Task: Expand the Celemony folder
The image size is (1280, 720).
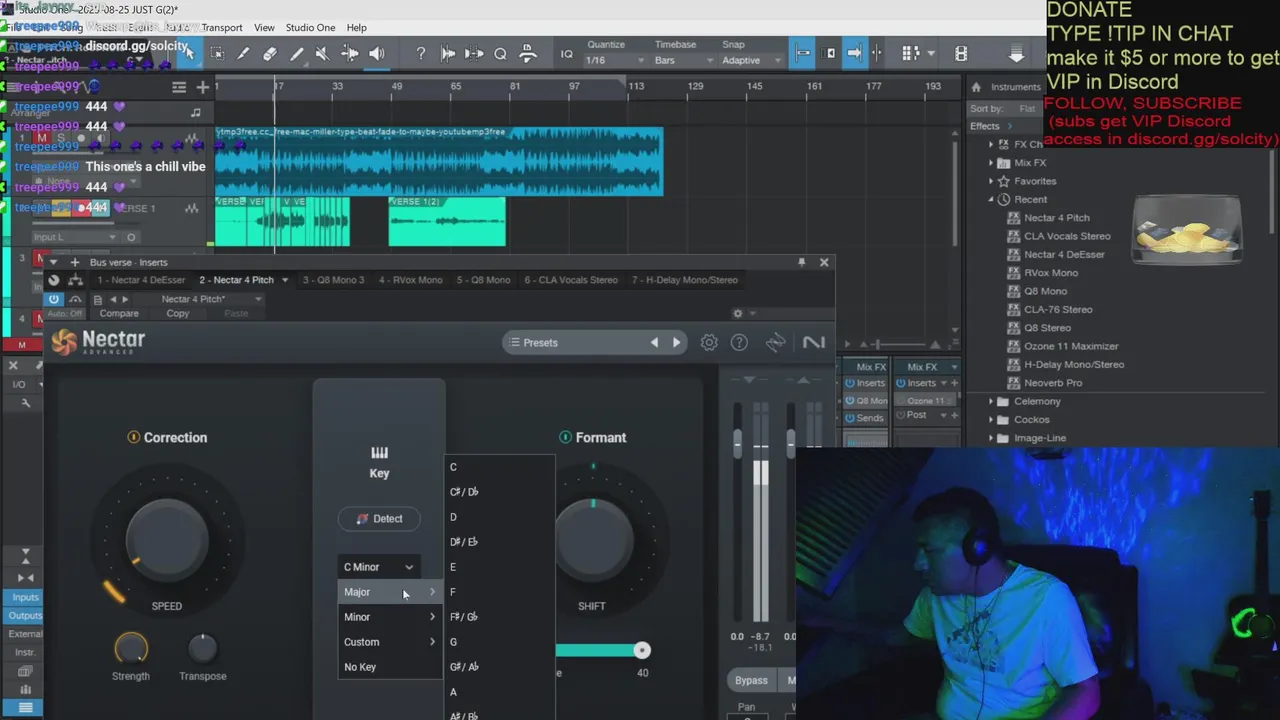Action: [x=991, y=401]
